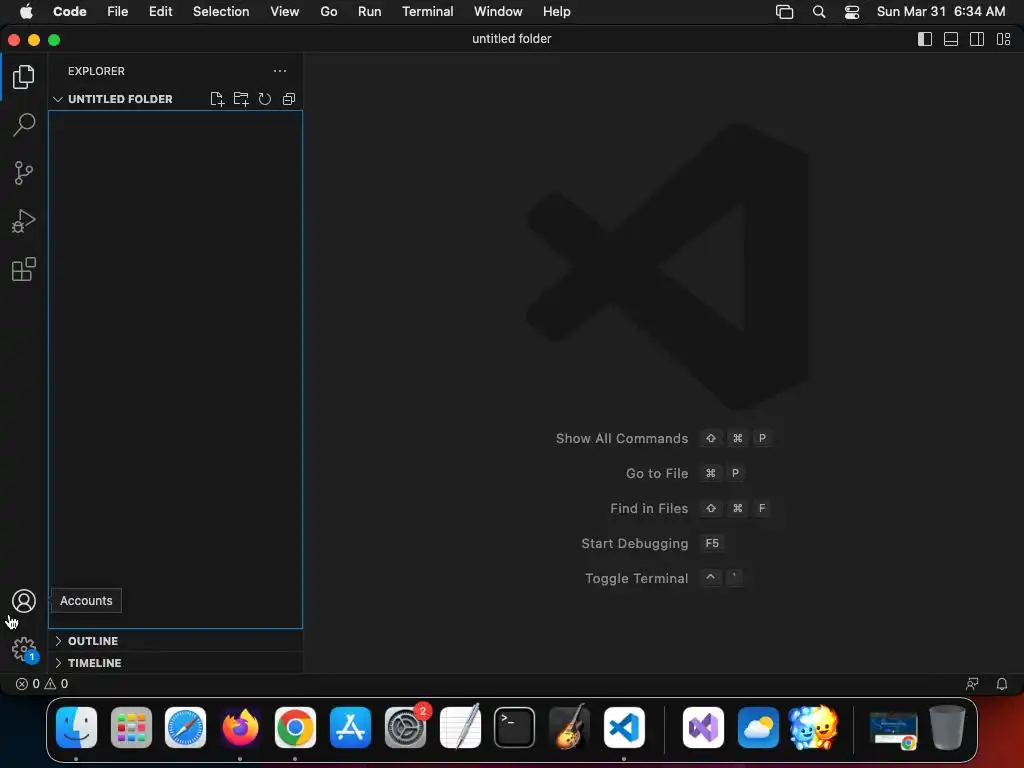Open the Accounts menu icon

24,601
